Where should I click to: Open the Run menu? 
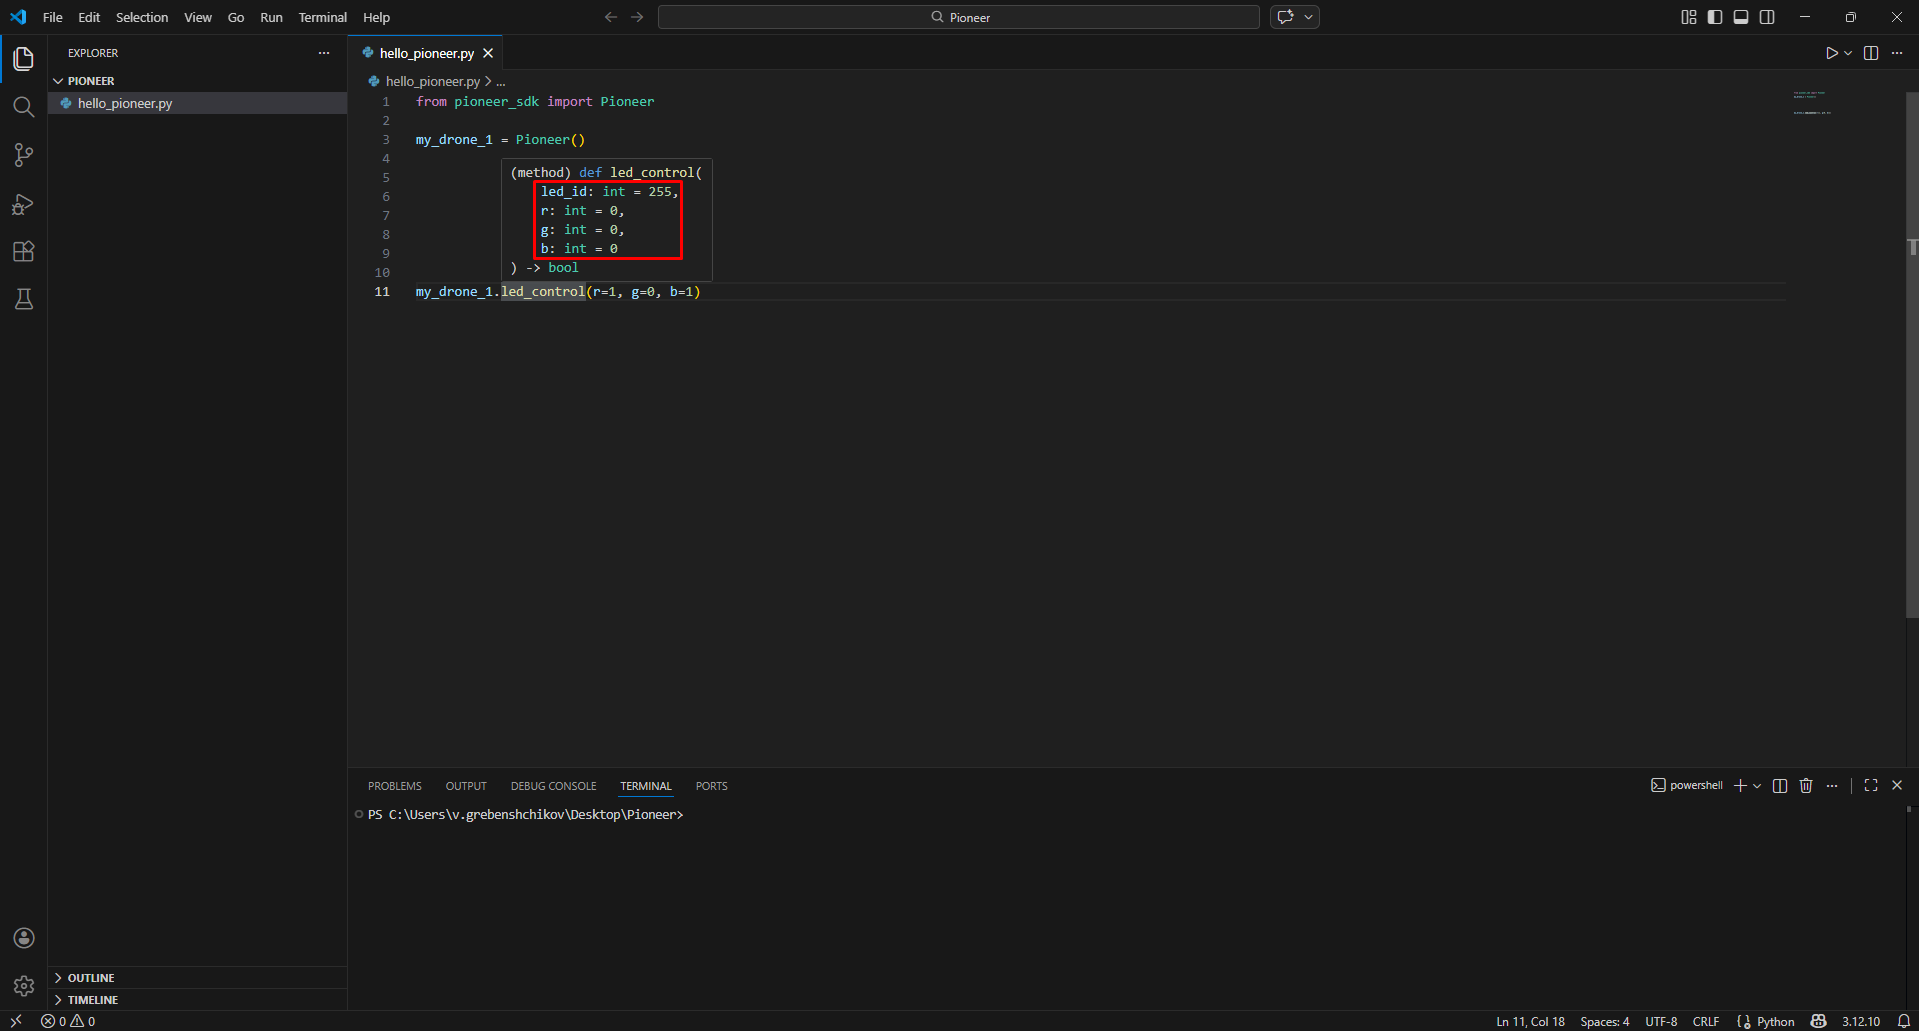[271, 17]
